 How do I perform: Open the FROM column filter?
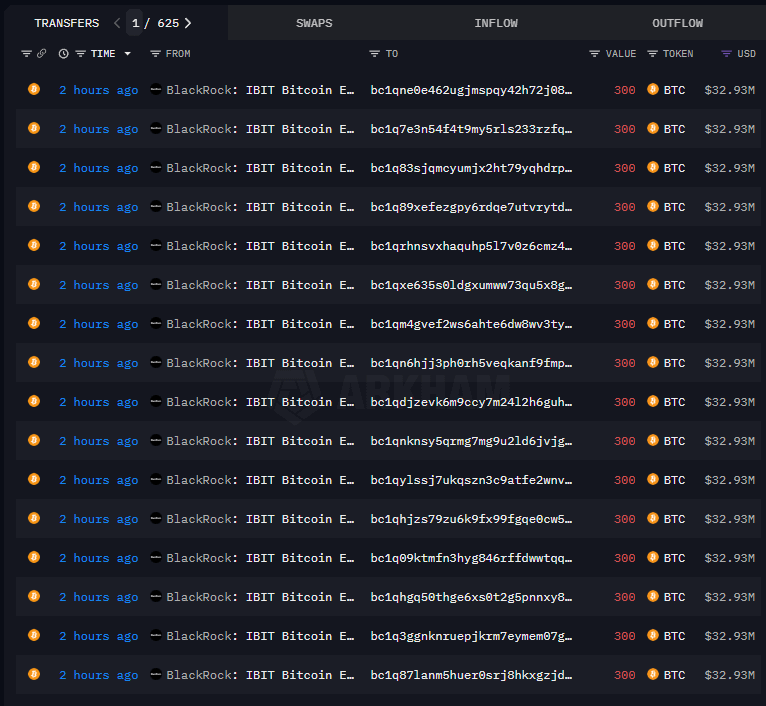tap(155, 54)
